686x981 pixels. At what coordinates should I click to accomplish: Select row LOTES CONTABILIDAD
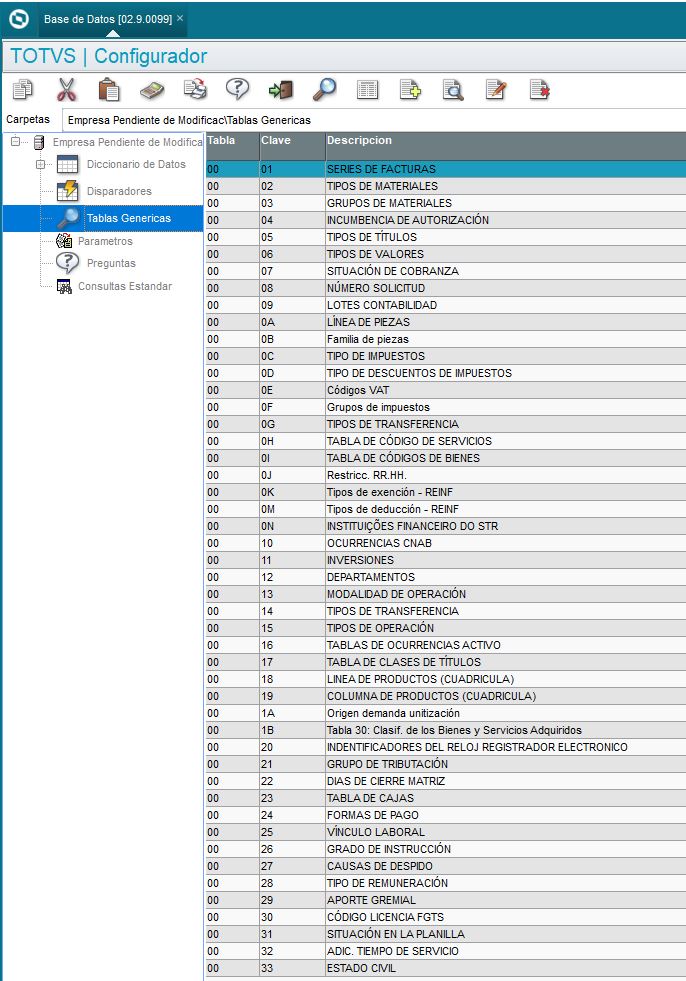tap(446, 305)
